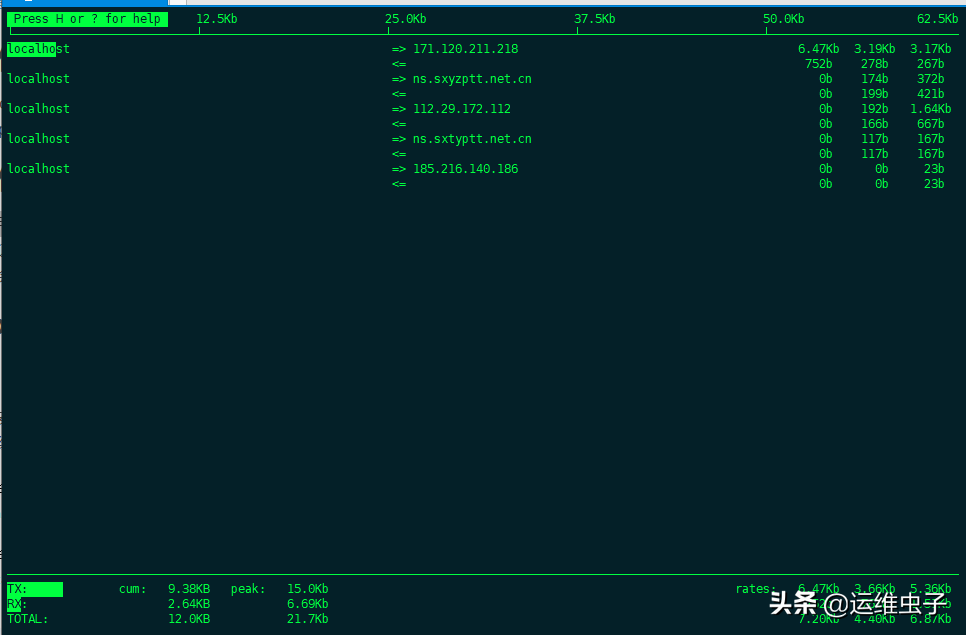Select the ns.sxtyptt.net.cn host row
The image size is (966, 635).
[471, 138]
